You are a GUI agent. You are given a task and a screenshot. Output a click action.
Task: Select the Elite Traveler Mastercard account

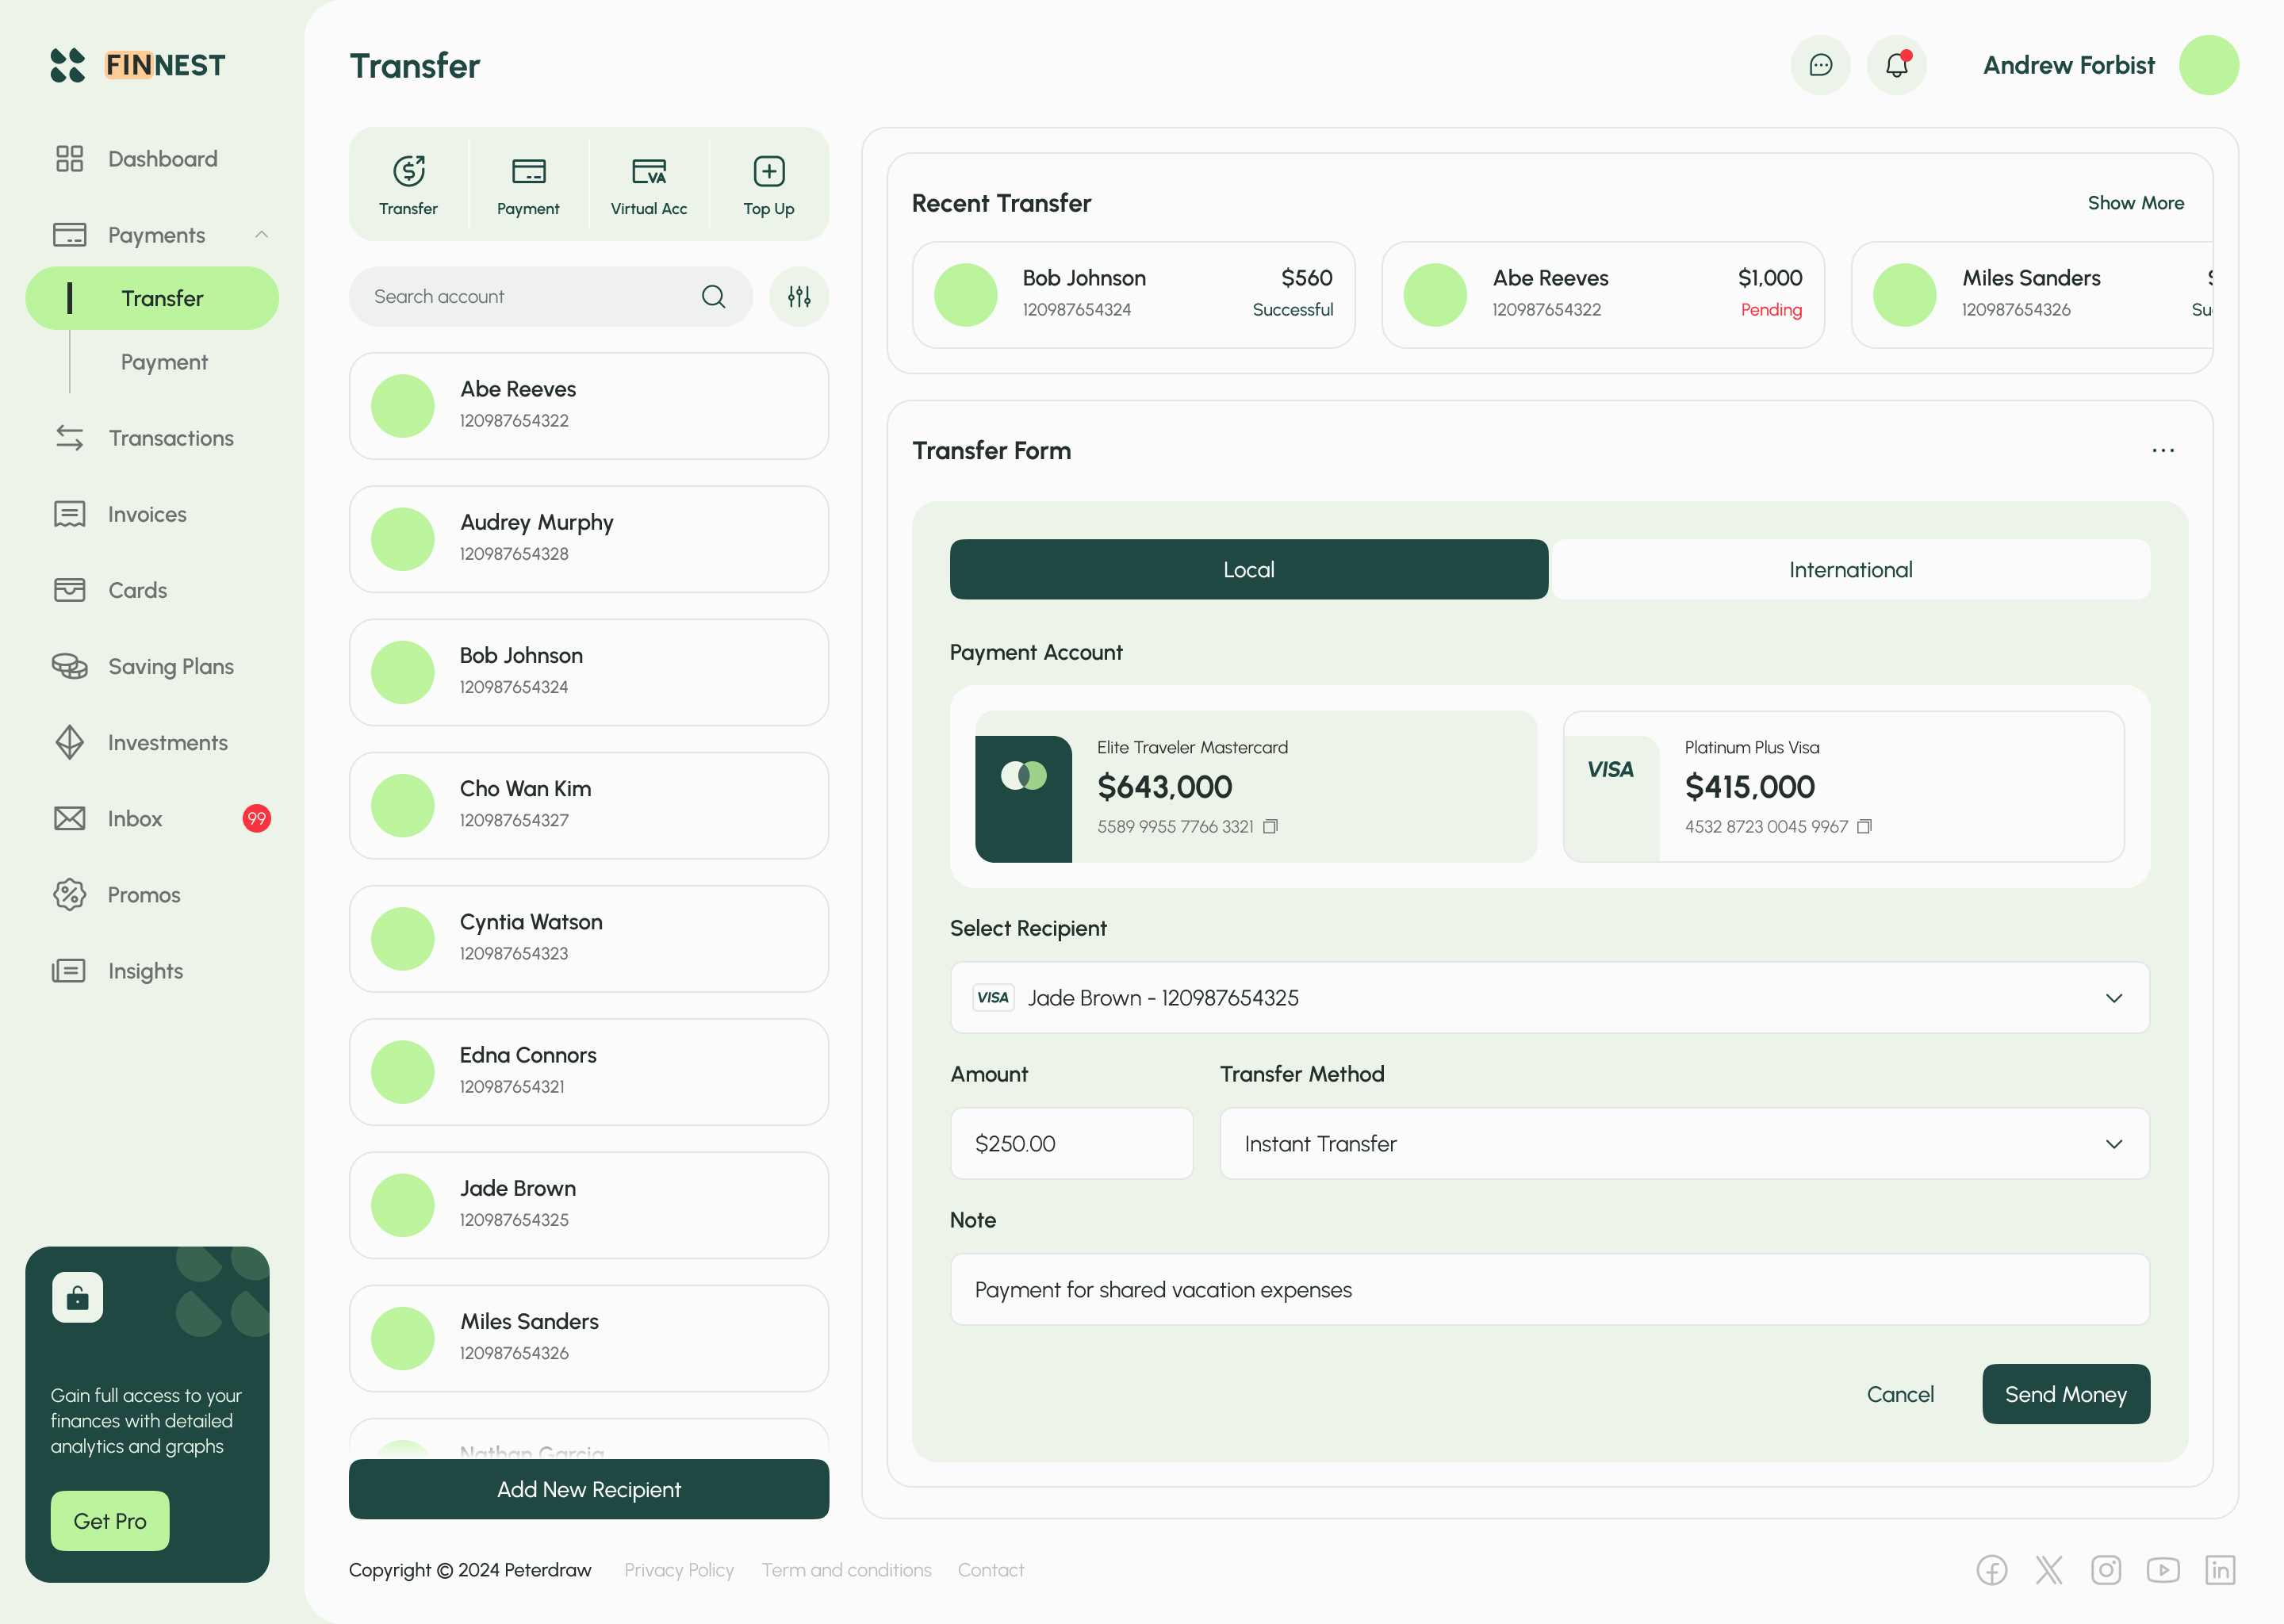(x=1255, y=786)
